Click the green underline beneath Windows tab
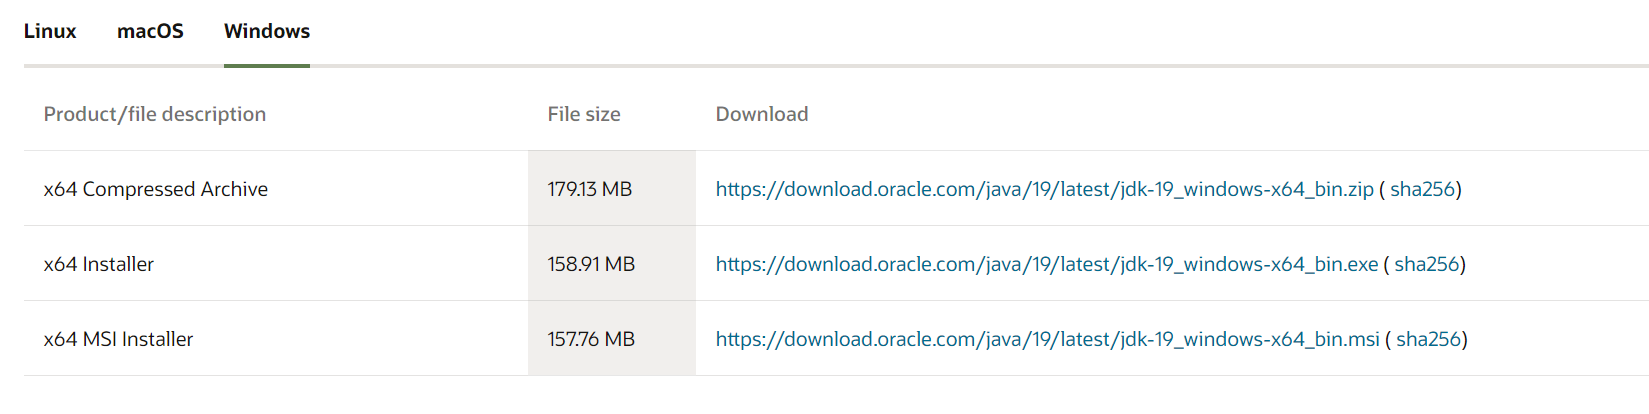Screen dimensions: 1649x414 pos(267,66)
